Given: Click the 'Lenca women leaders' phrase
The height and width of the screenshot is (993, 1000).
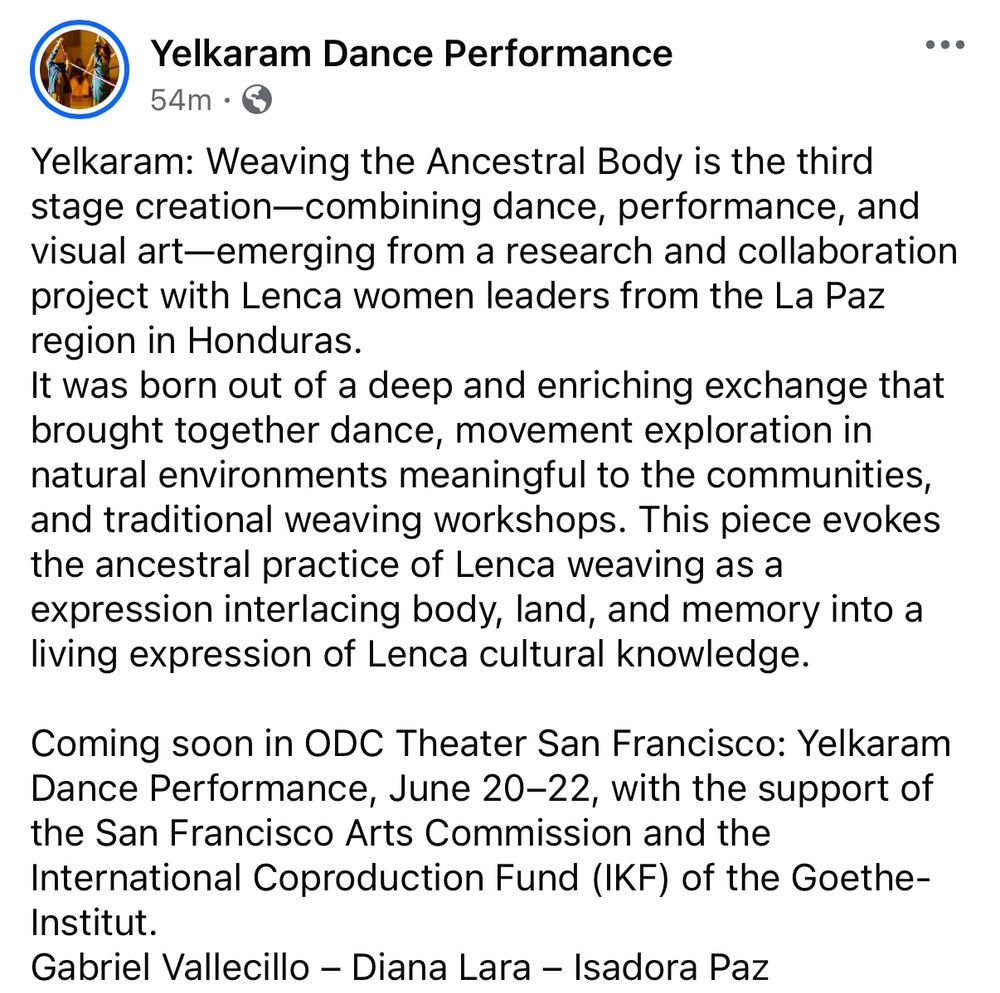Looking at the screenshot, I should [x=425, y=296].
